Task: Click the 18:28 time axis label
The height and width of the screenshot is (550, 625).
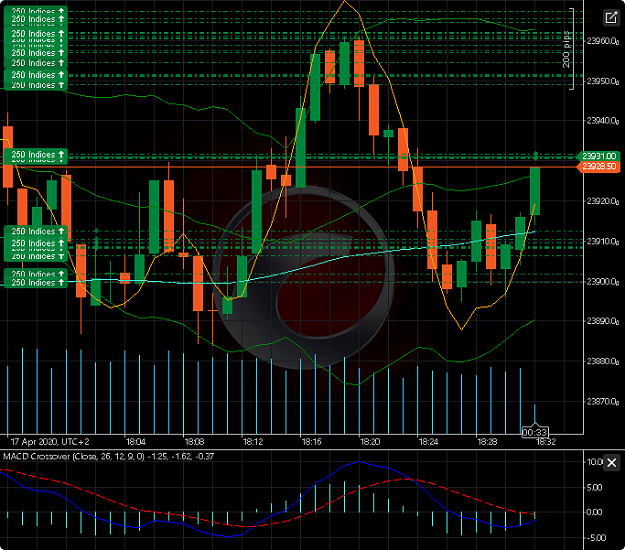Action: pyautogui.click(x=487, y=442)
